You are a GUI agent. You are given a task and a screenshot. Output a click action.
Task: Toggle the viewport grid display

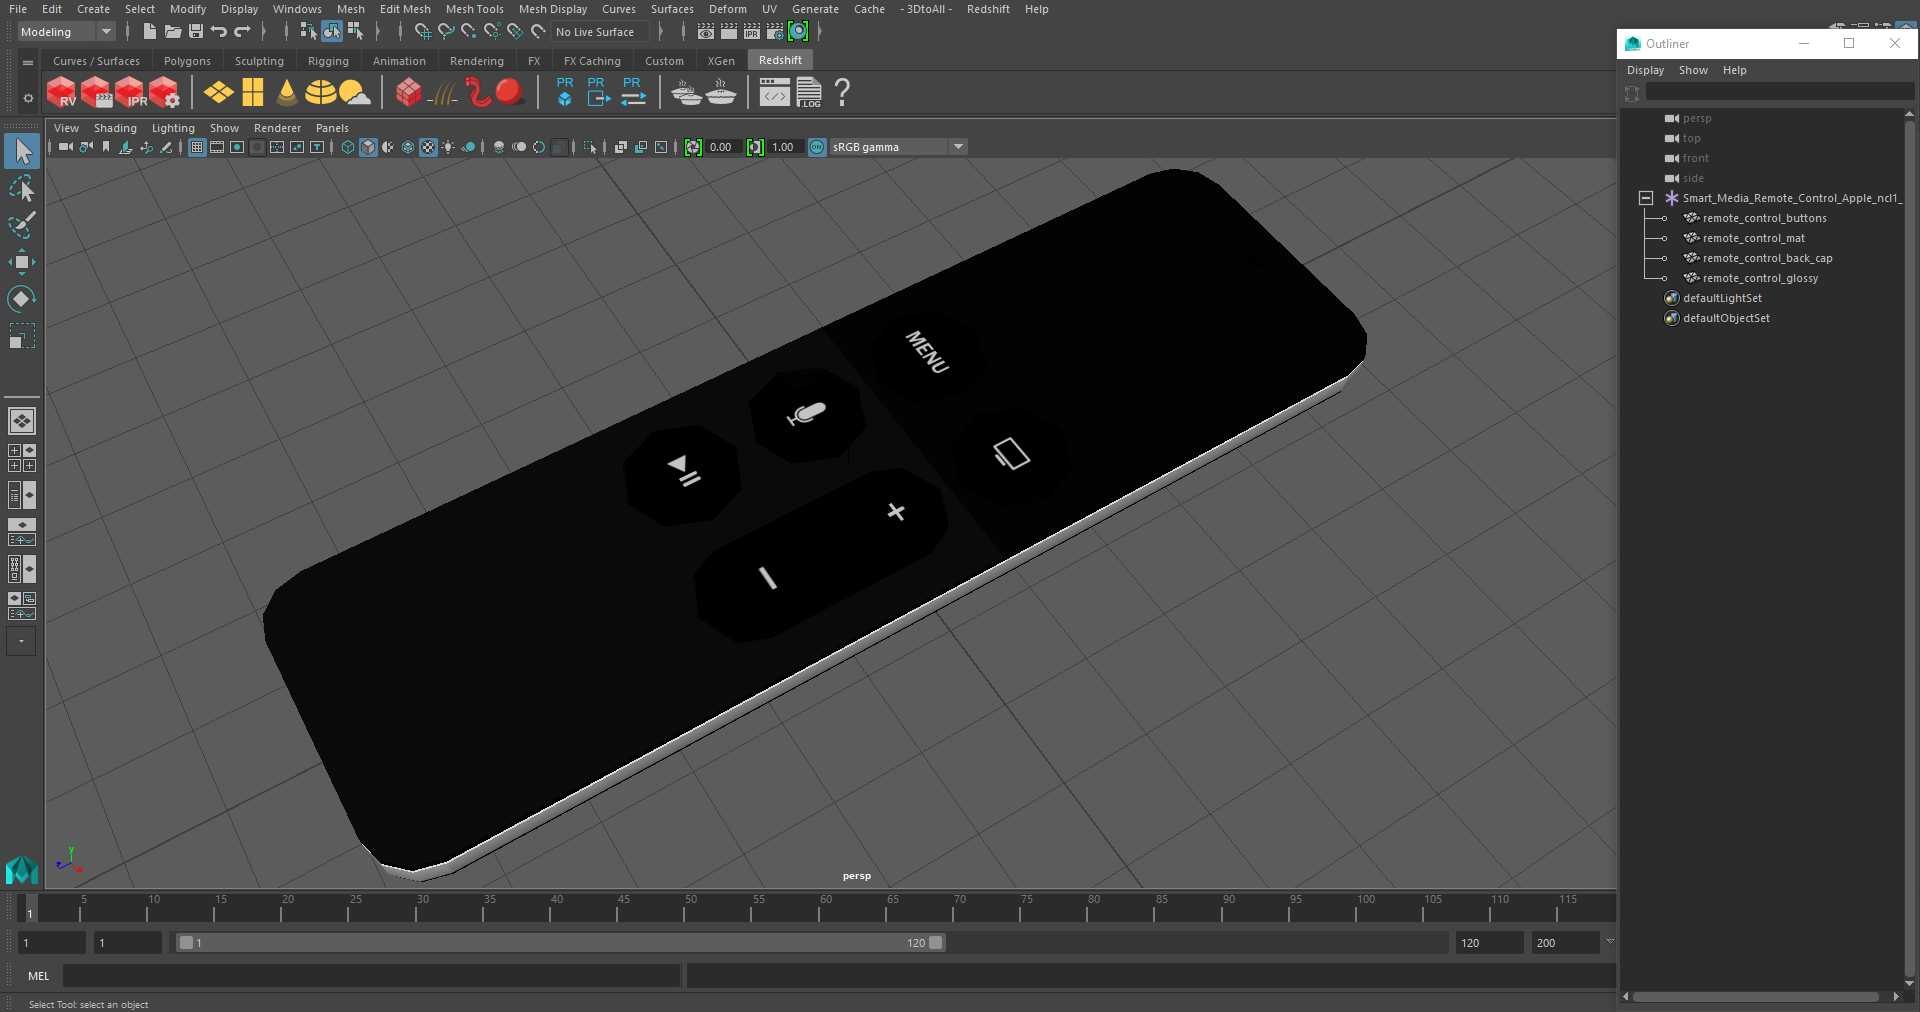click(197, 147)
